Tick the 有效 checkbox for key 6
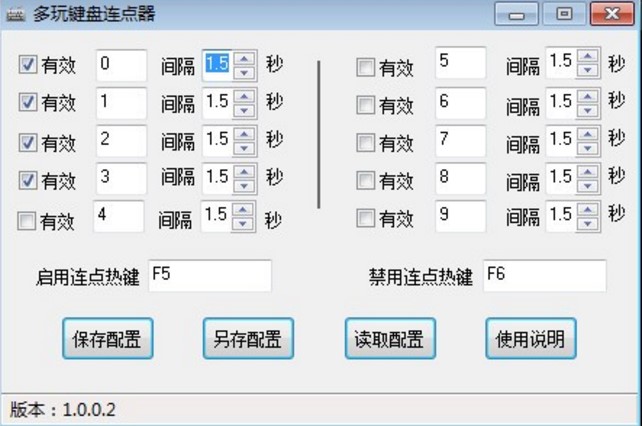Screen dimensions: 642x426 365,105
